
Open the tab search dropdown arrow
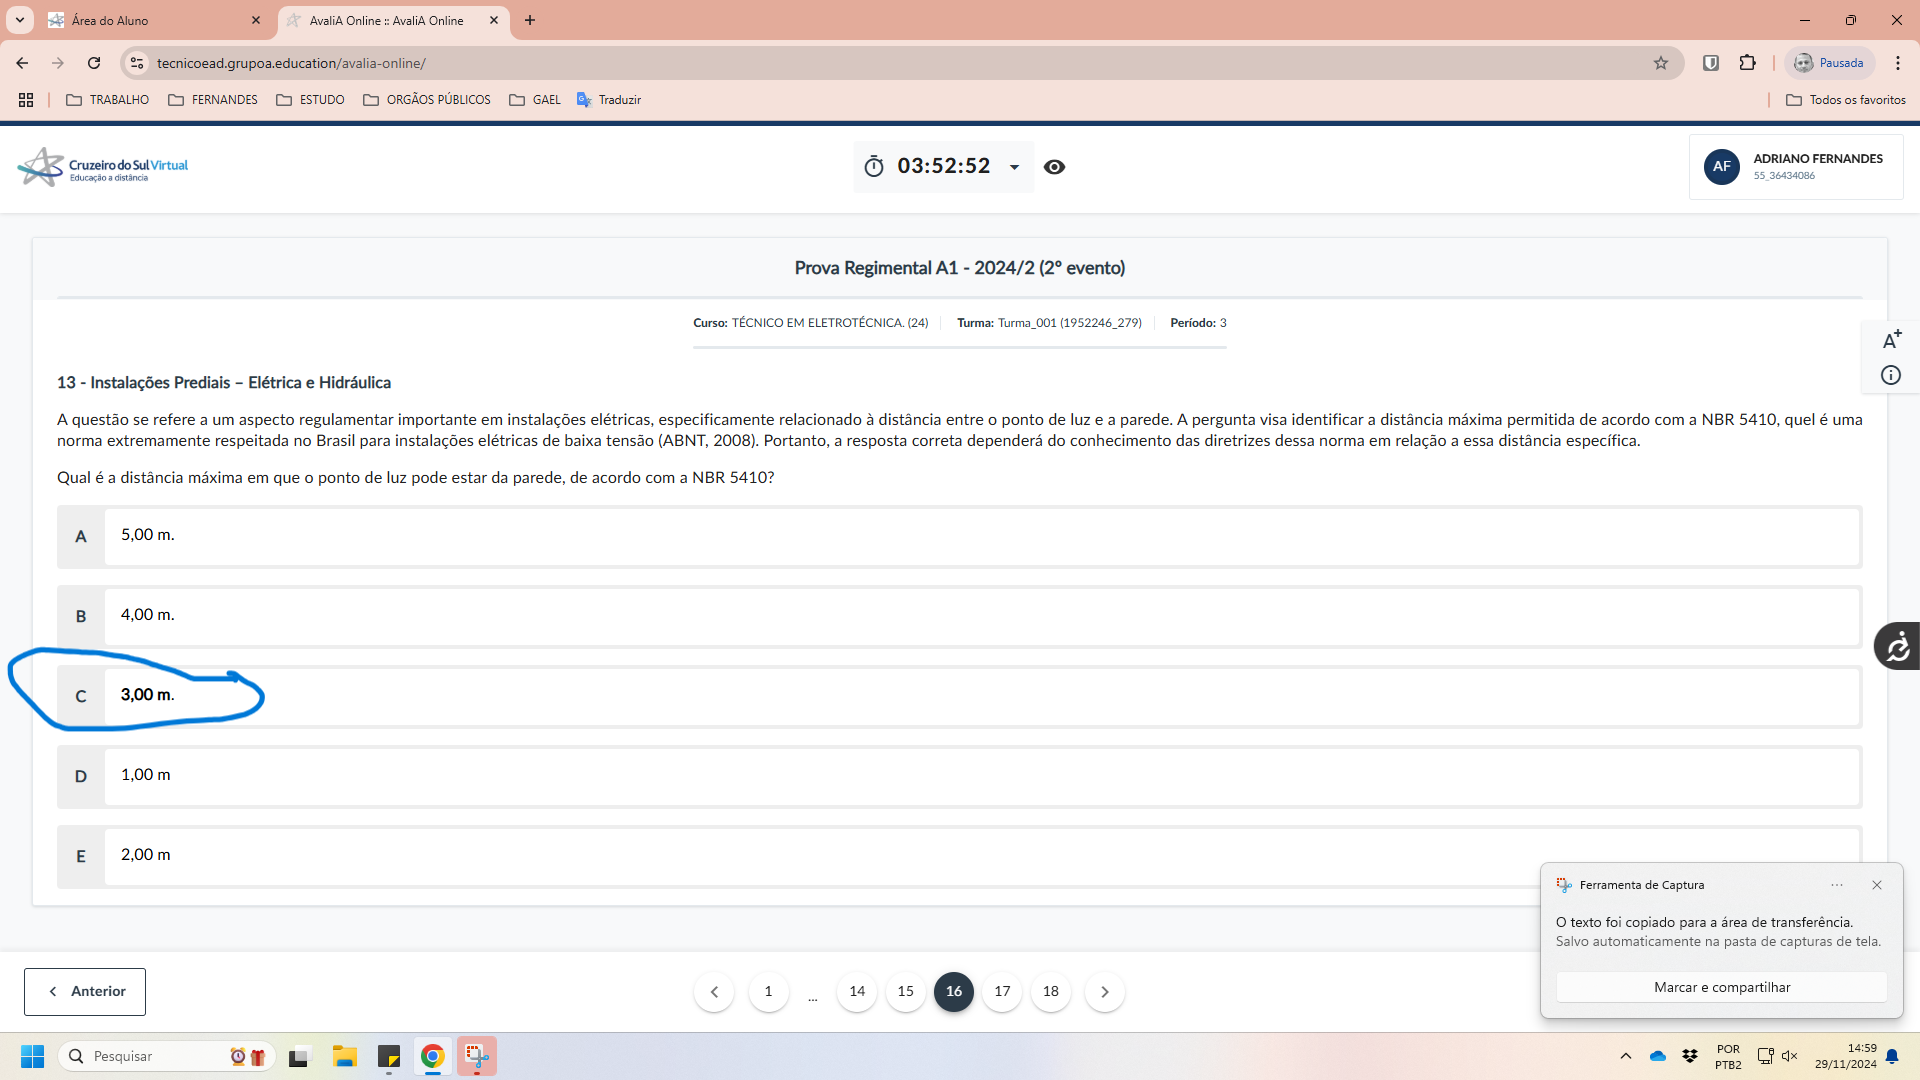pos(19,20)
